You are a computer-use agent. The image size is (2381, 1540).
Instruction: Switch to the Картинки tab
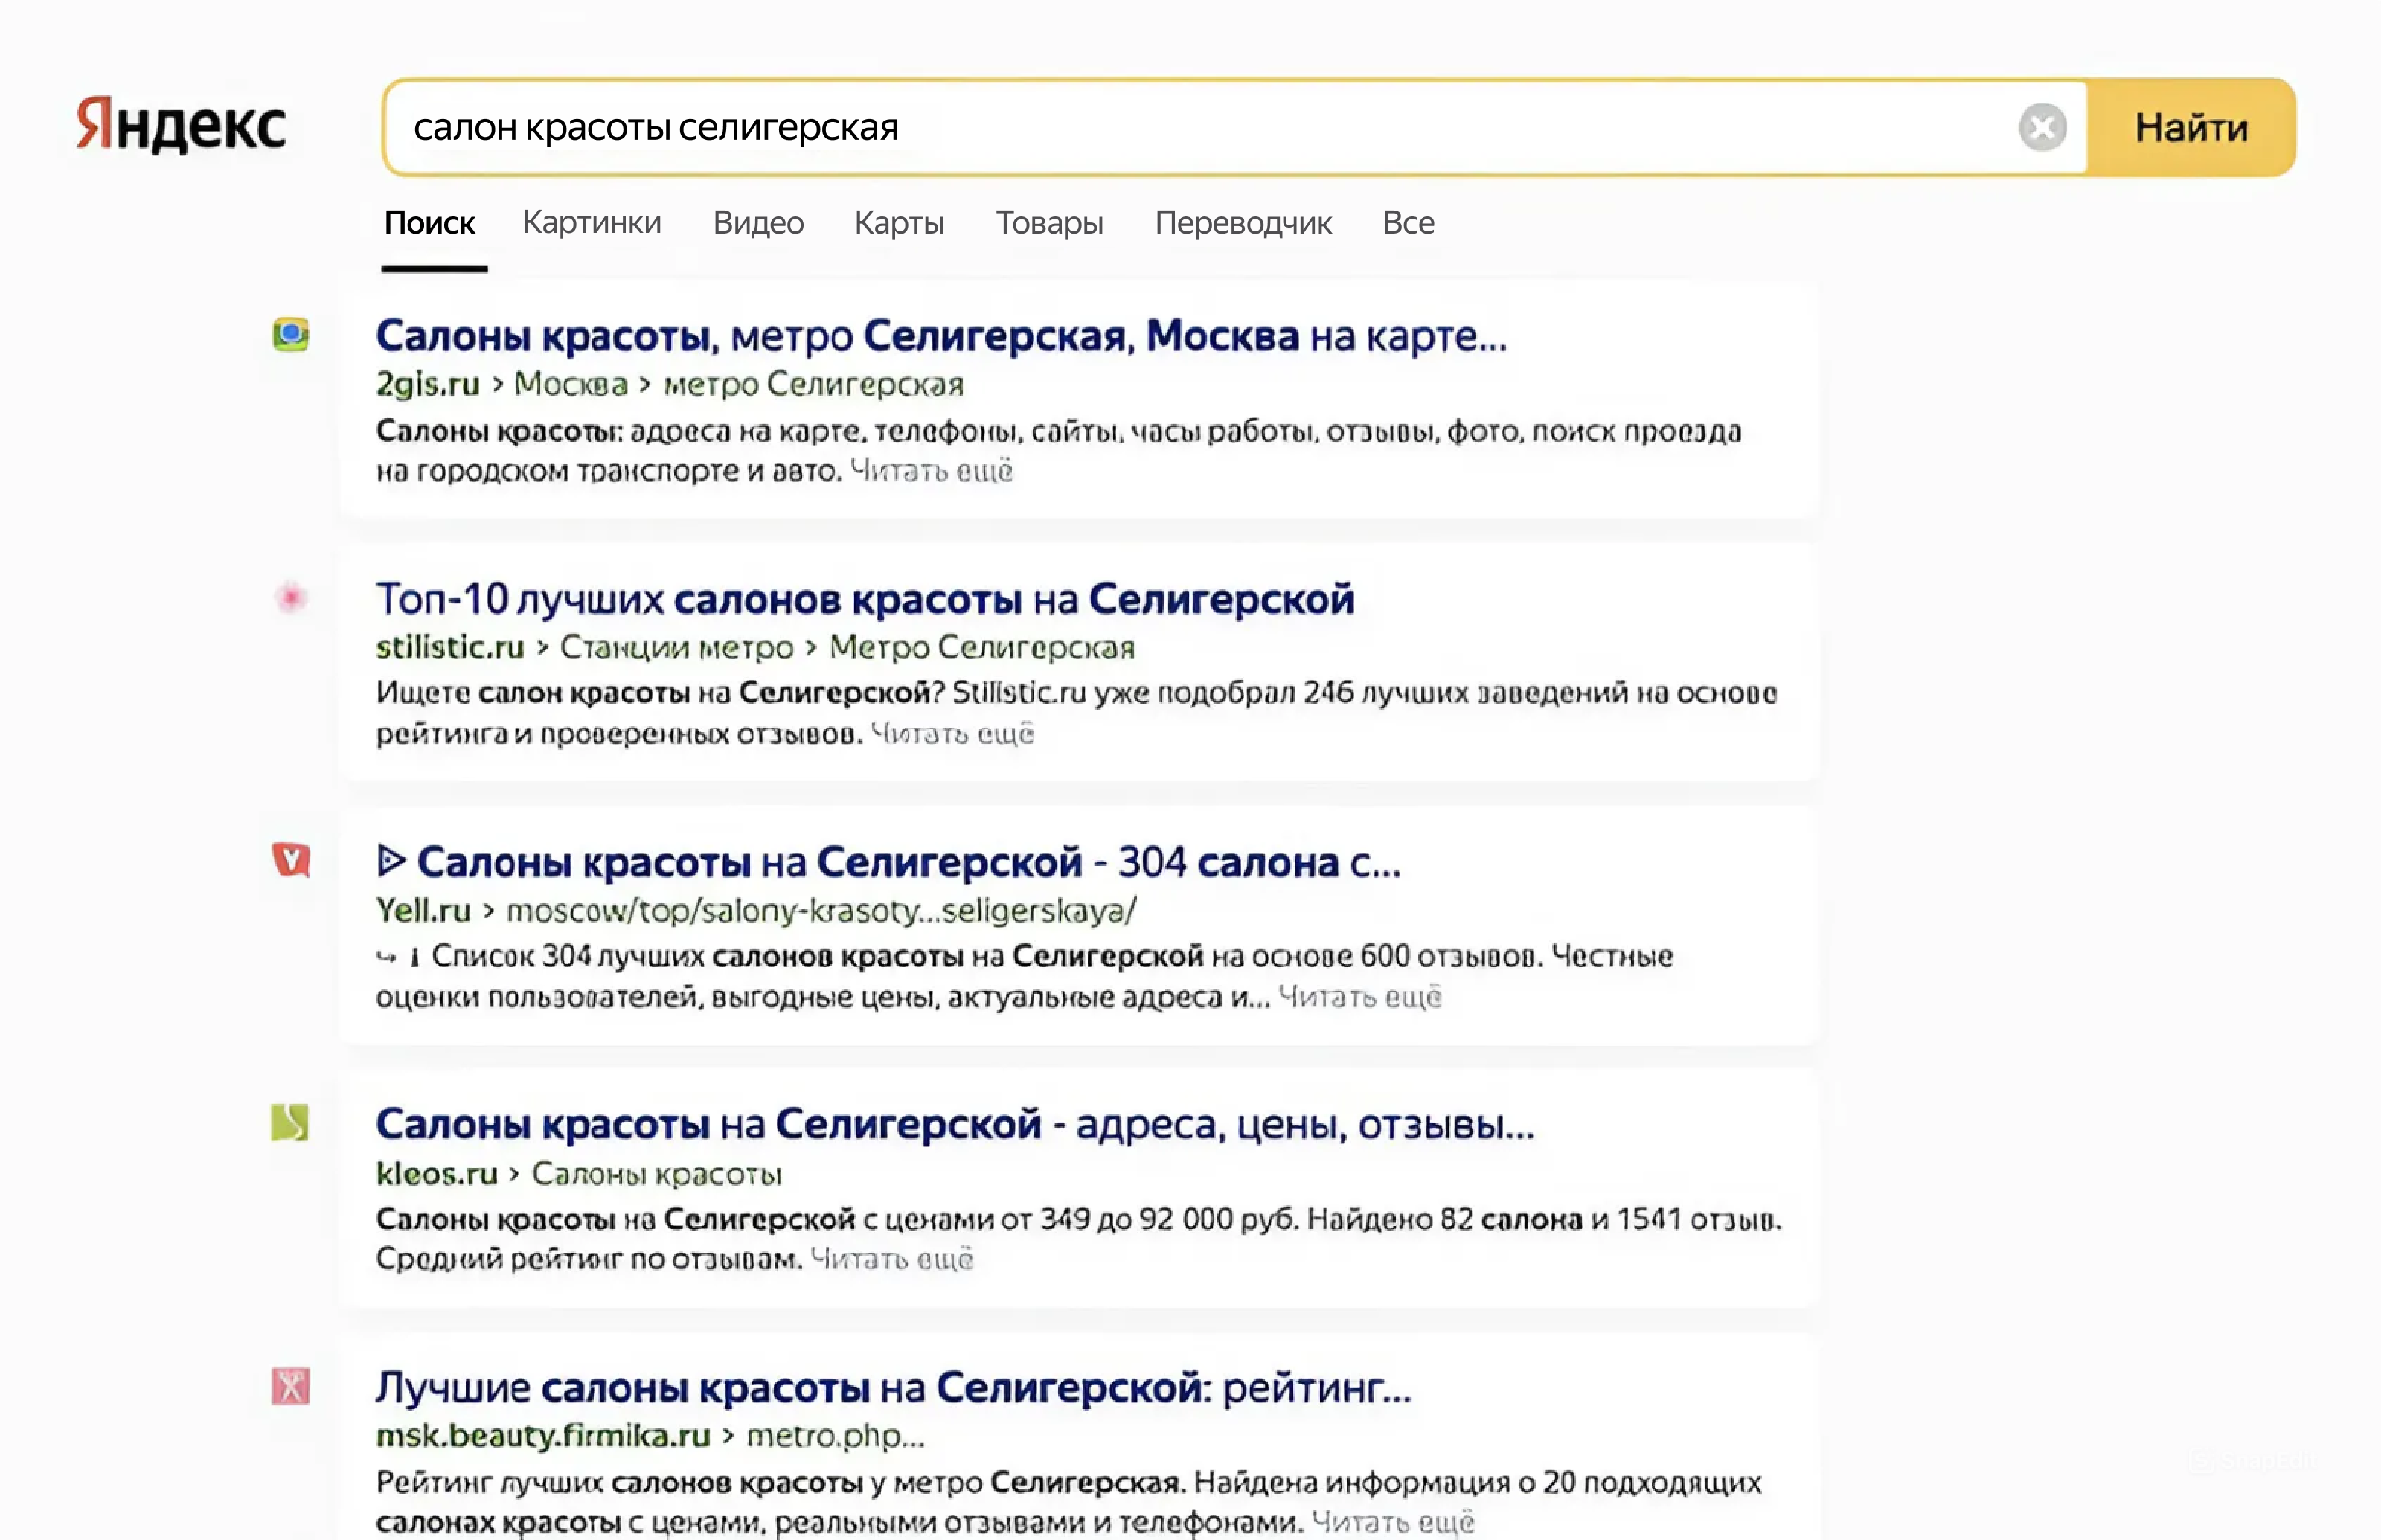pyautogui.click(x=592, y=222)
